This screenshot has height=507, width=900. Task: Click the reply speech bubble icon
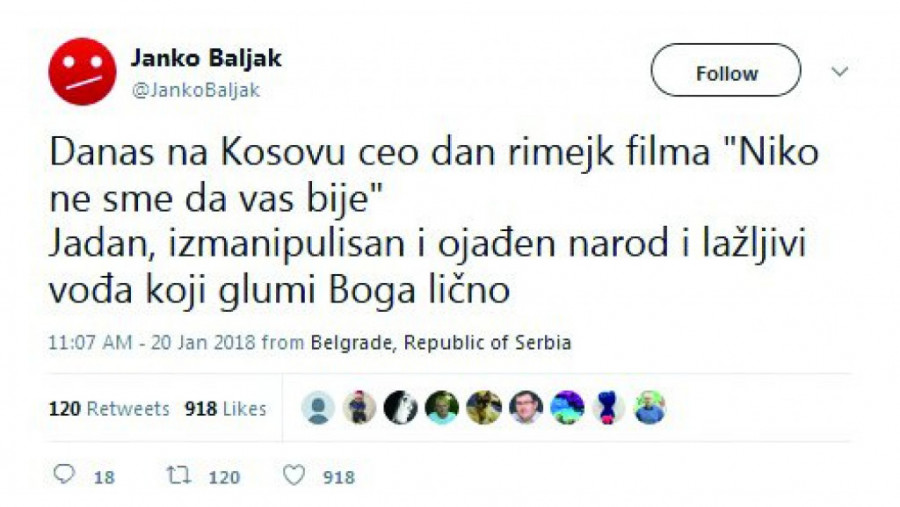point(64,474)
